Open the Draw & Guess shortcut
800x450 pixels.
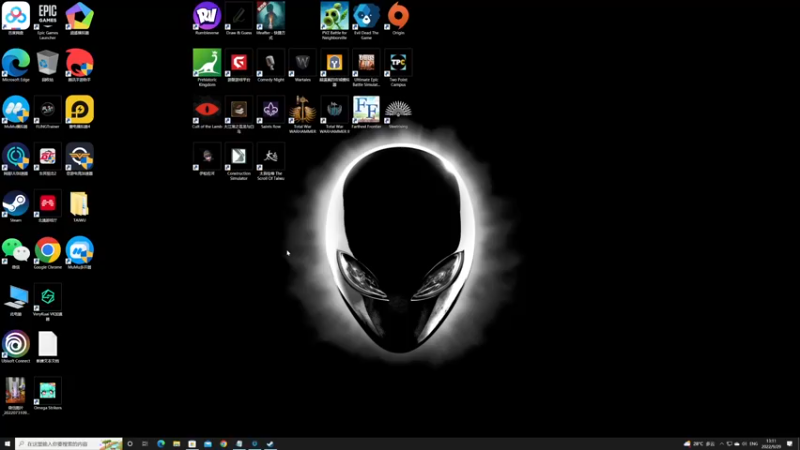tap(239, 18)
